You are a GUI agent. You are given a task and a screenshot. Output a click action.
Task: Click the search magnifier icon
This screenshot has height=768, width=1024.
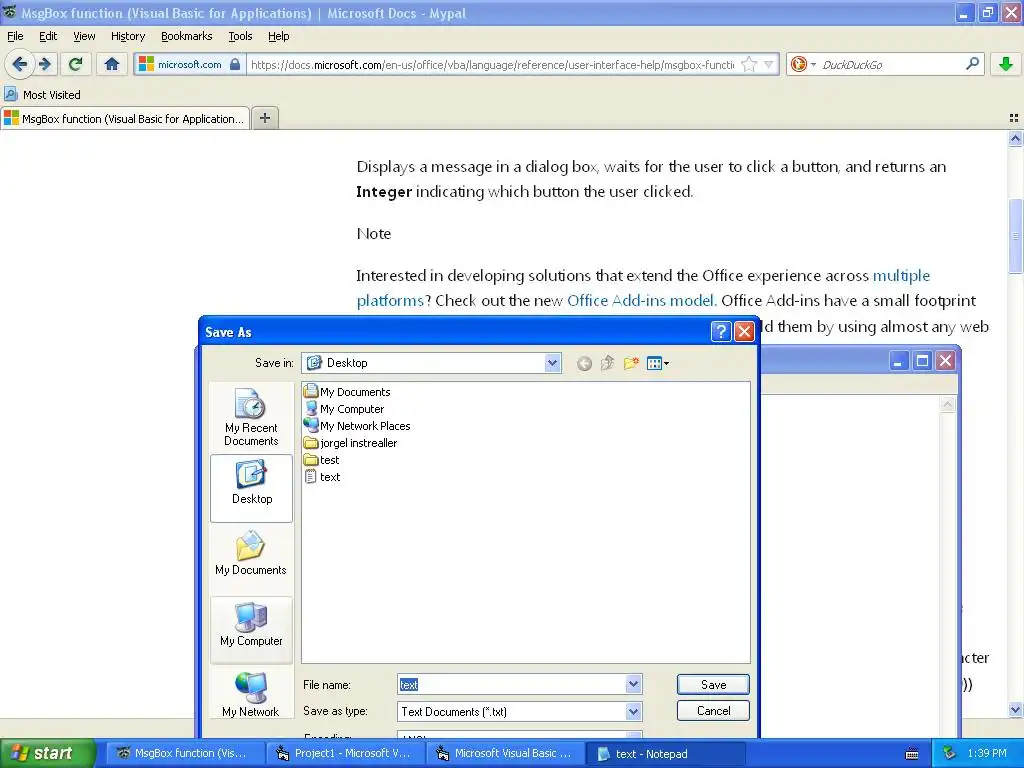[x=972, y=64]
